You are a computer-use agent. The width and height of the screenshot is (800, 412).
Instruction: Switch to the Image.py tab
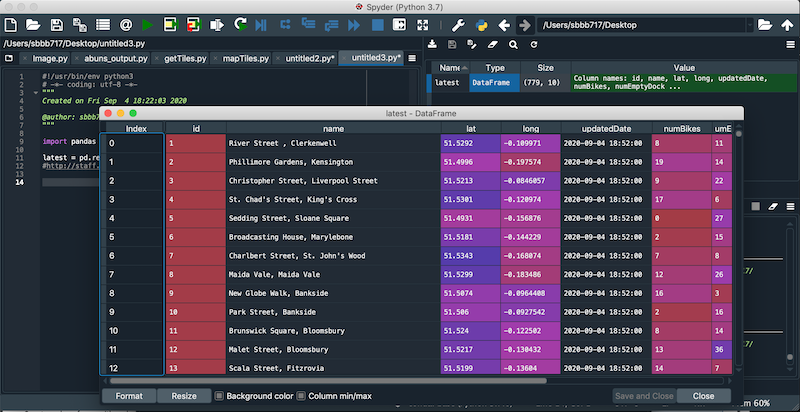point(49,59)
